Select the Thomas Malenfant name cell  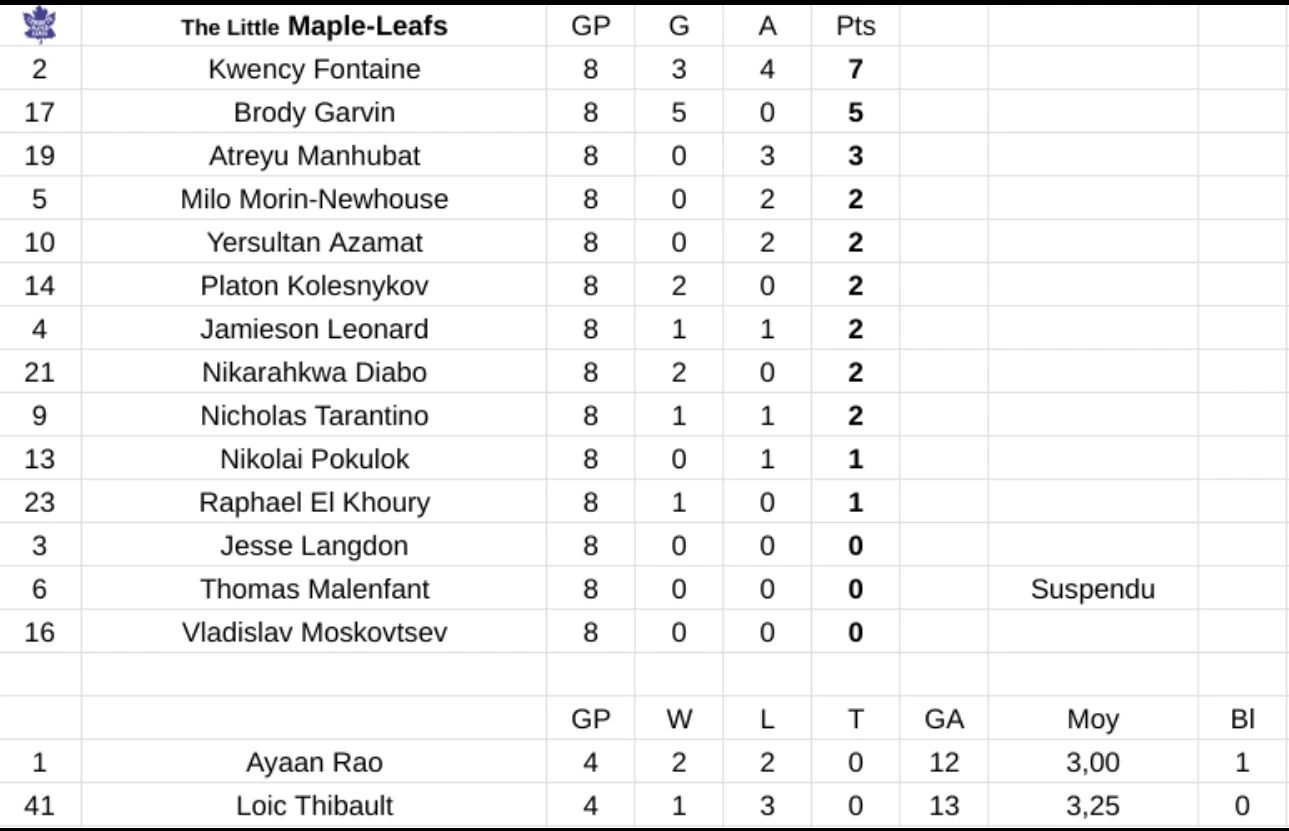(x=314, y=589)
